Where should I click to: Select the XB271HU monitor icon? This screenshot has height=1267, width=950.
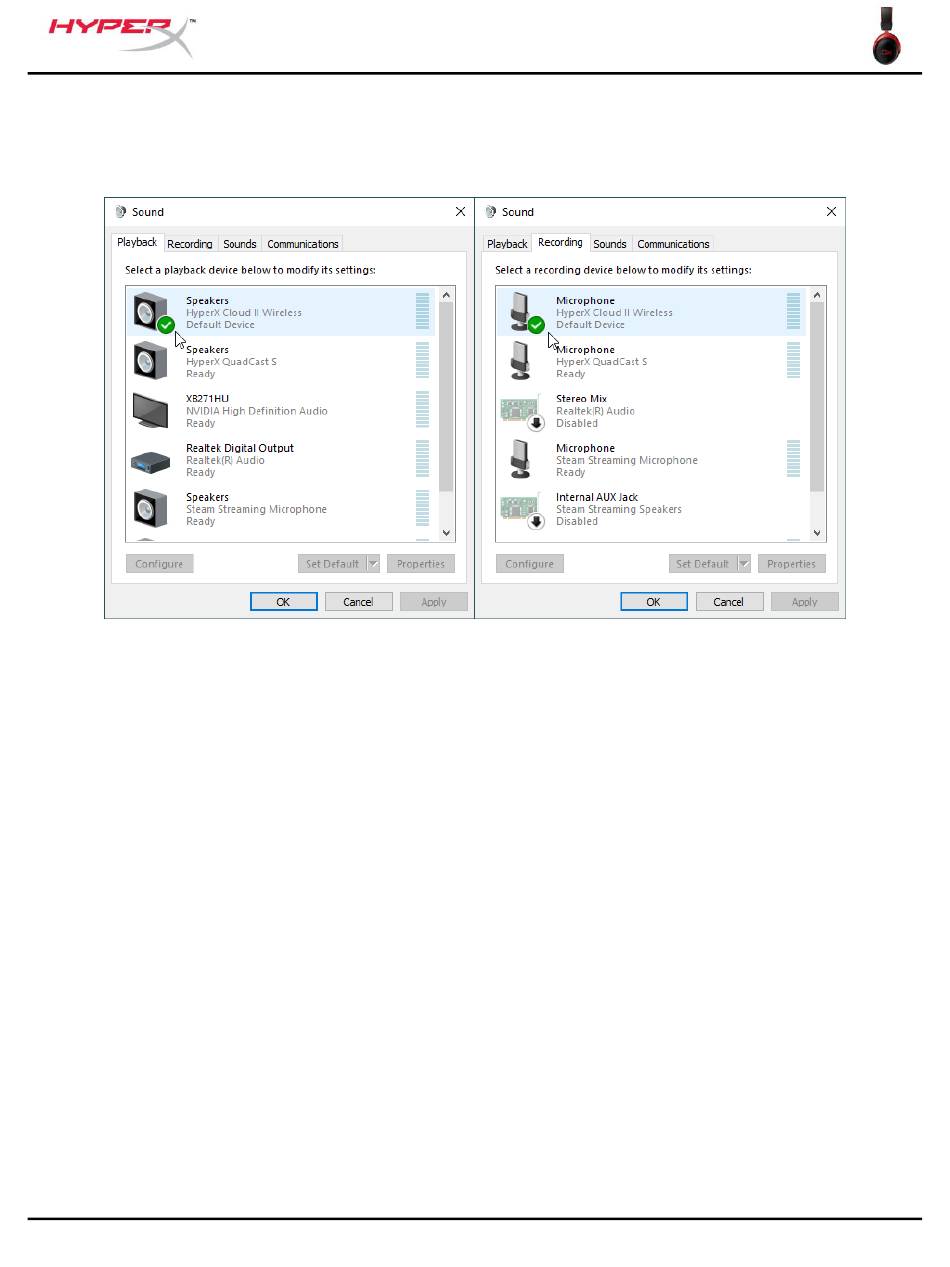(x=151, y=410)
